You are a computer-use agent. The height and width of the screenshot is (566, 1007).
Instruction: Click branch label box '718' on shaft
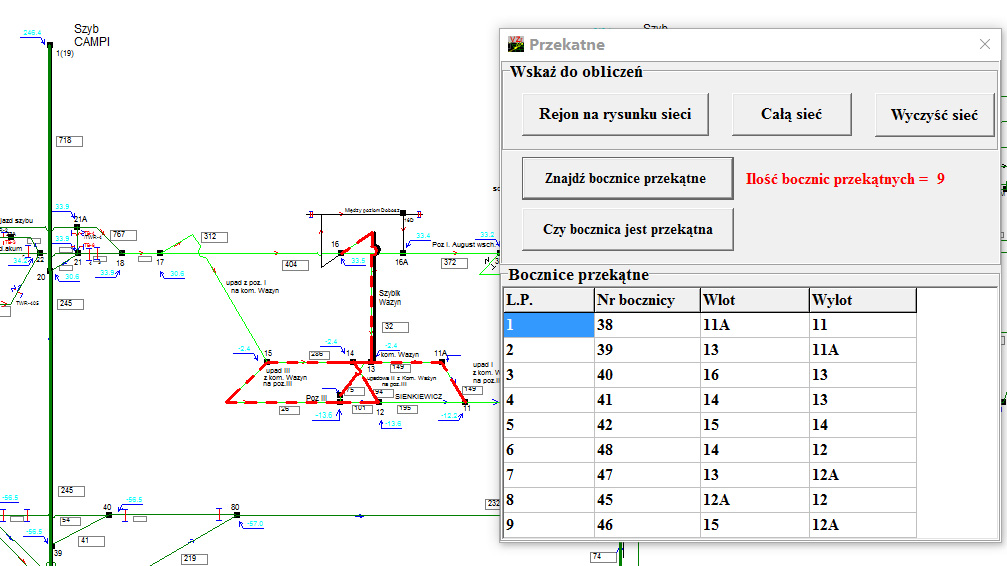coord(70,141)
